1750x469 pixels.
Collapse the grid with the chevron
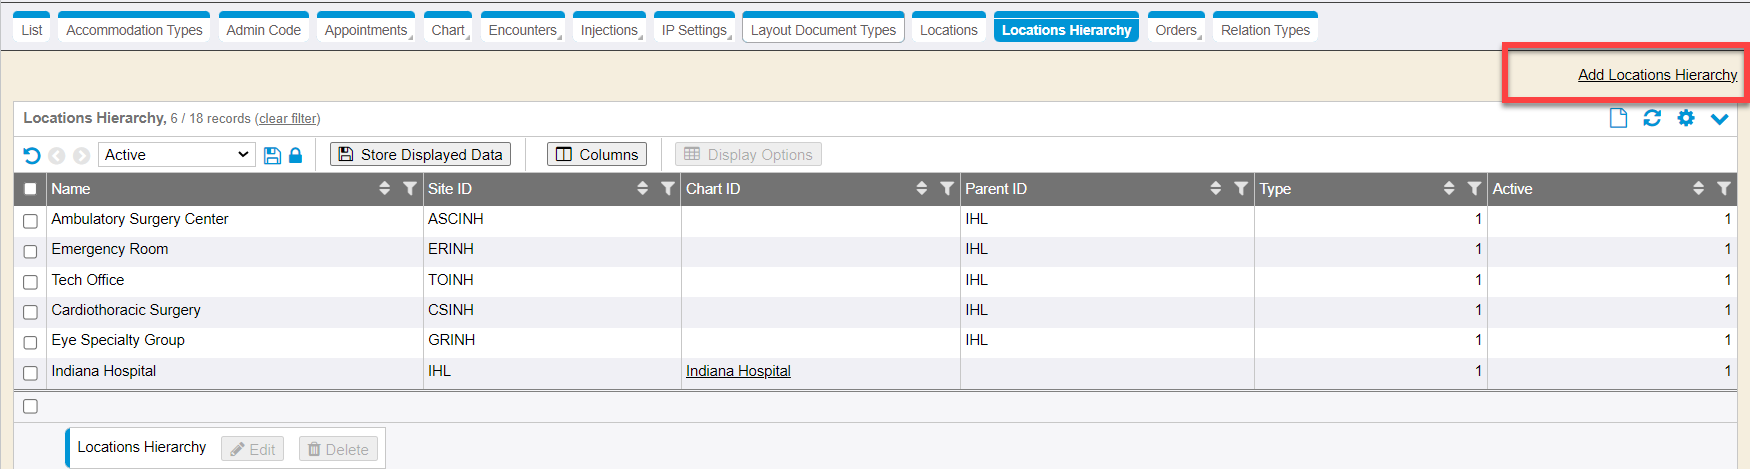tap(1719, 119)
